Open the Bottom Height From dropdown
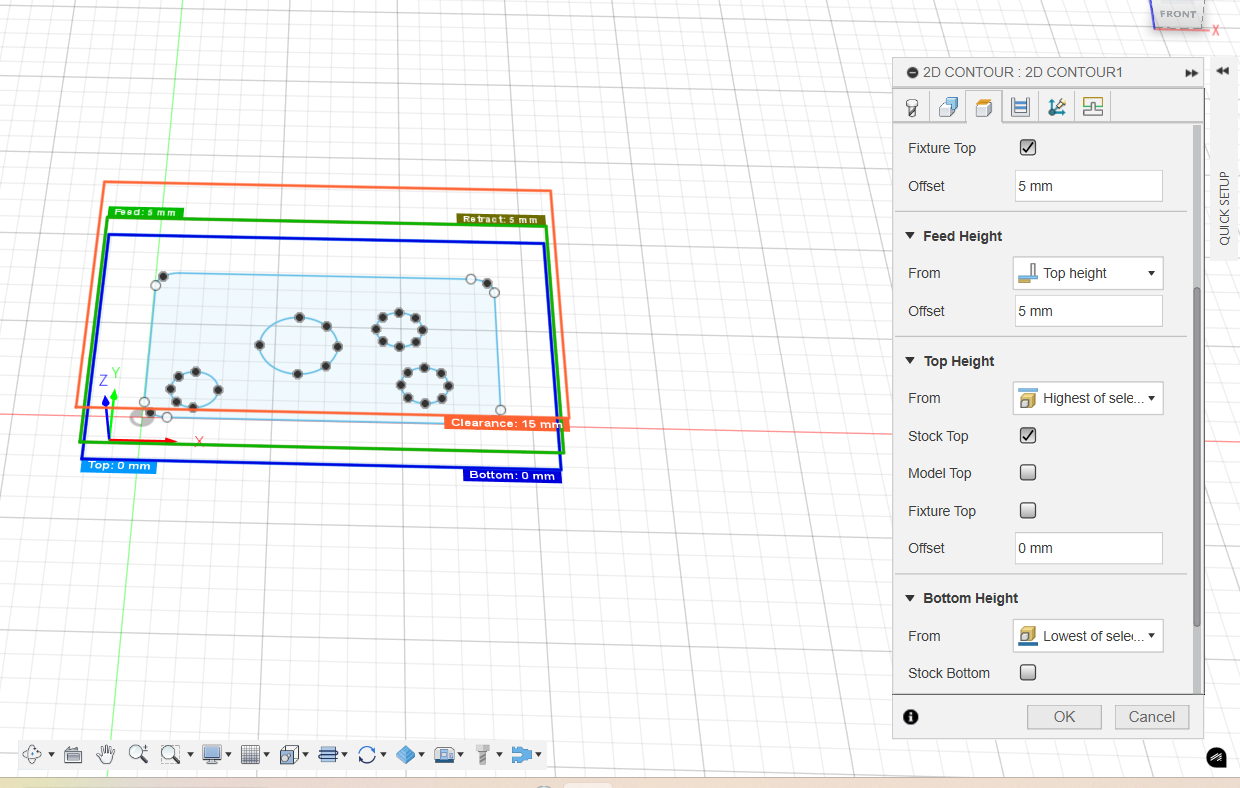 [x=1088, y=636]
